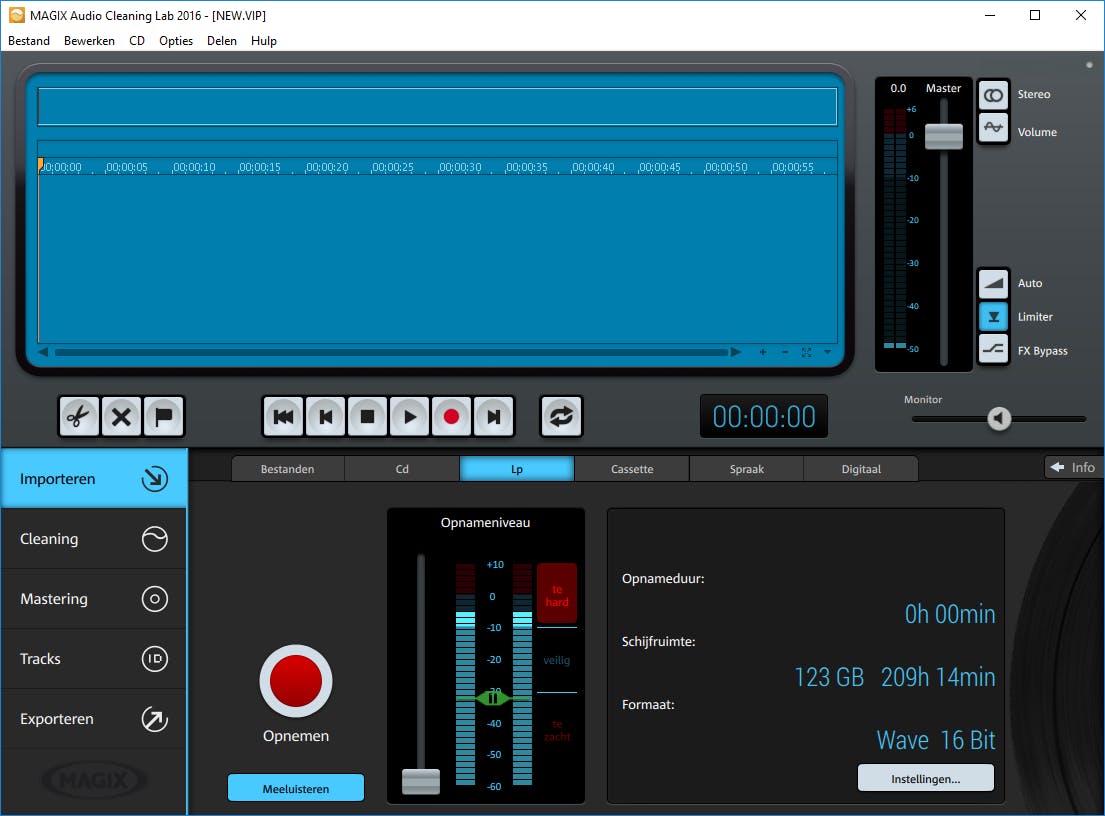The height and width of the screenshot is (816, 1105).
Task: Click the transport record button
Action: [x=452, y=417]
